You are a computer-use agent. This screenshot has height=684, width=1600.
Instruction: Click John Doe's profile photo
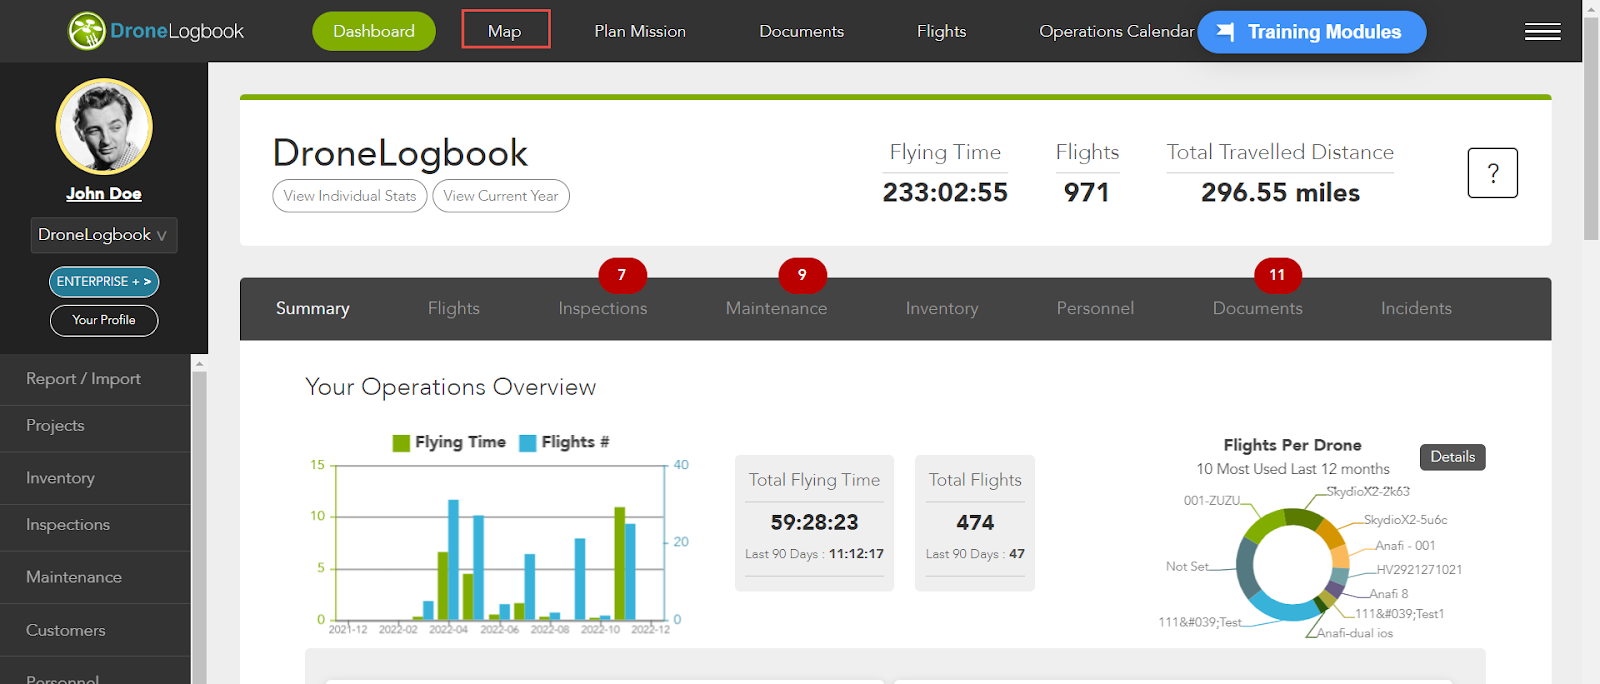[104, 127]
